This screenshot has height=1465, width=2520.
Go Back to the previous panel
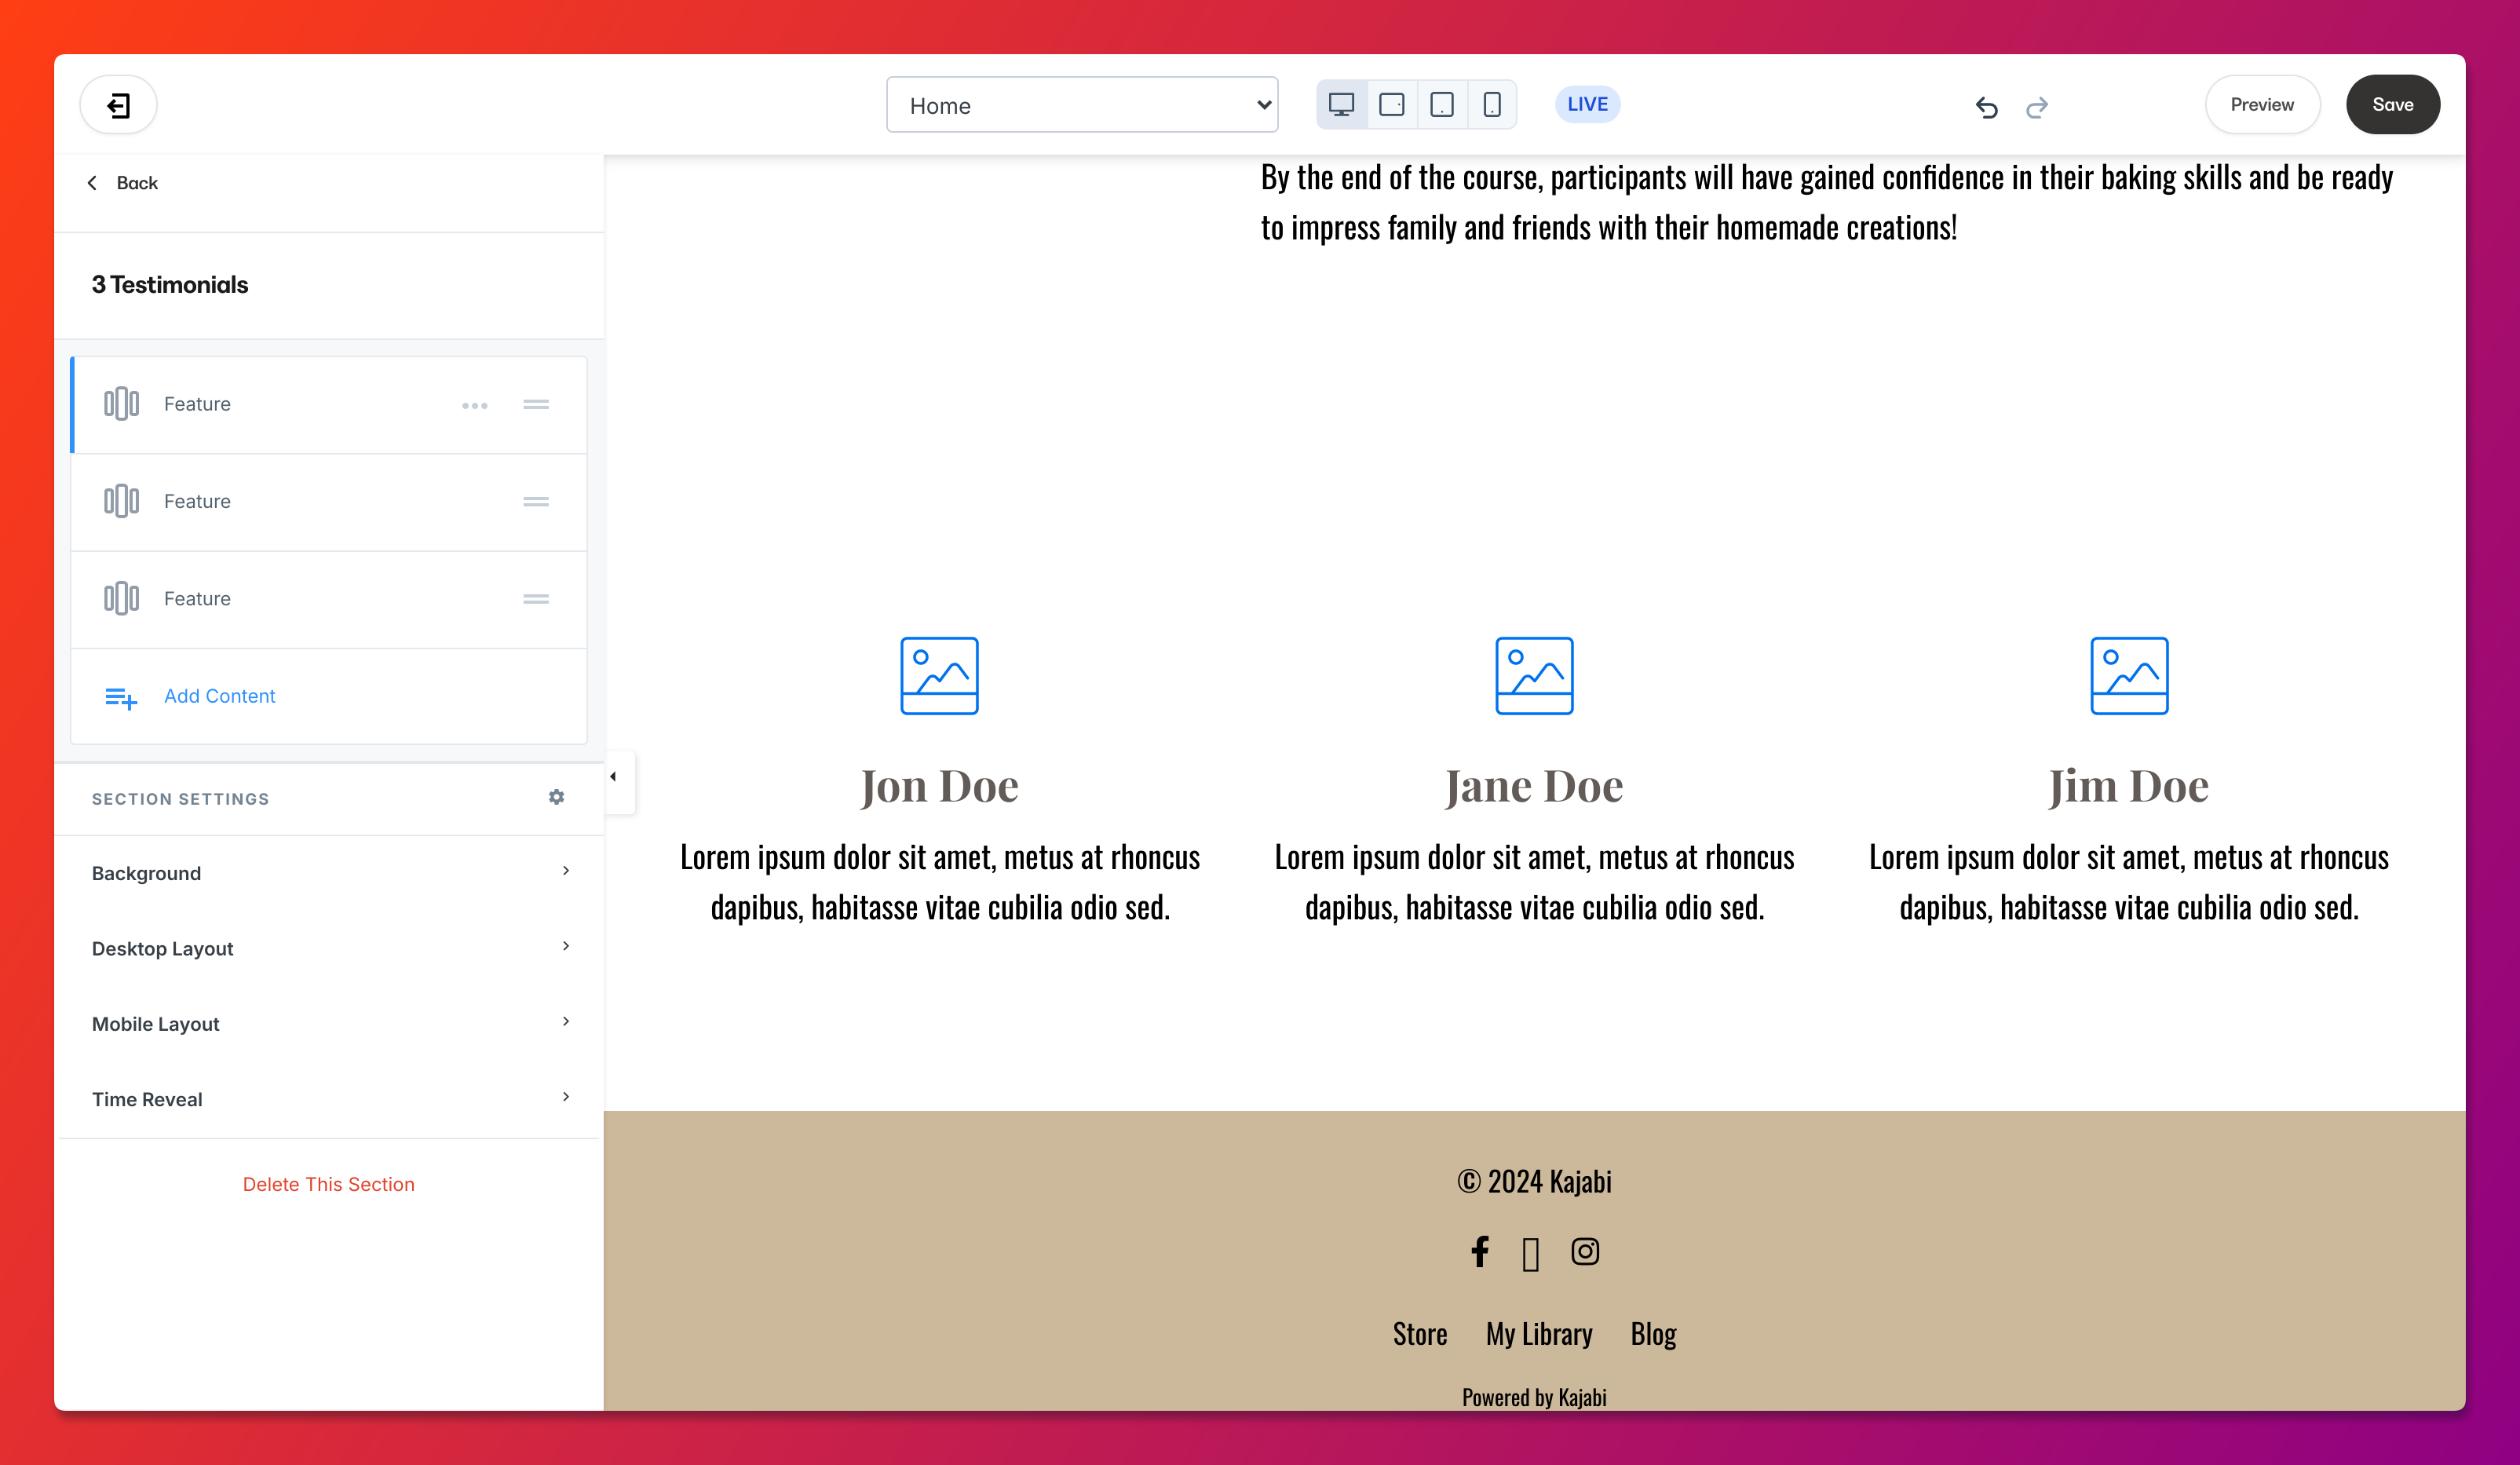pyautogui.click(x=123, y=183)
